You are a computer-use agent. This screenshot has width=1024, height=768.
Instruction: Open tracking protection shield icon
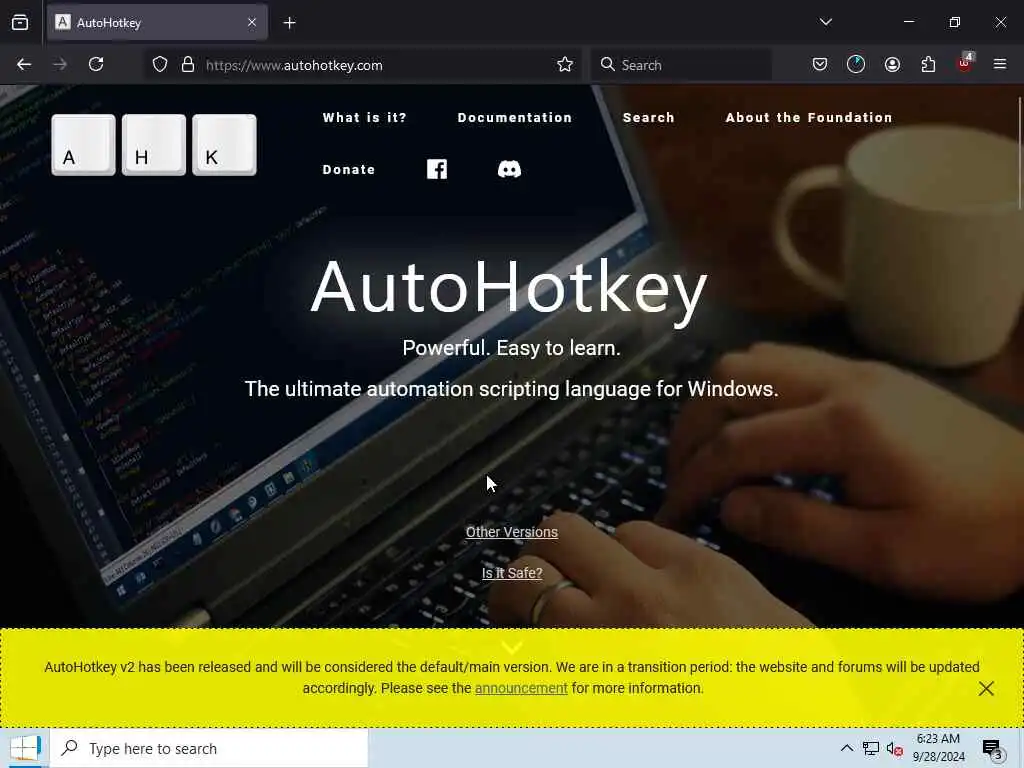coord(160,65)
